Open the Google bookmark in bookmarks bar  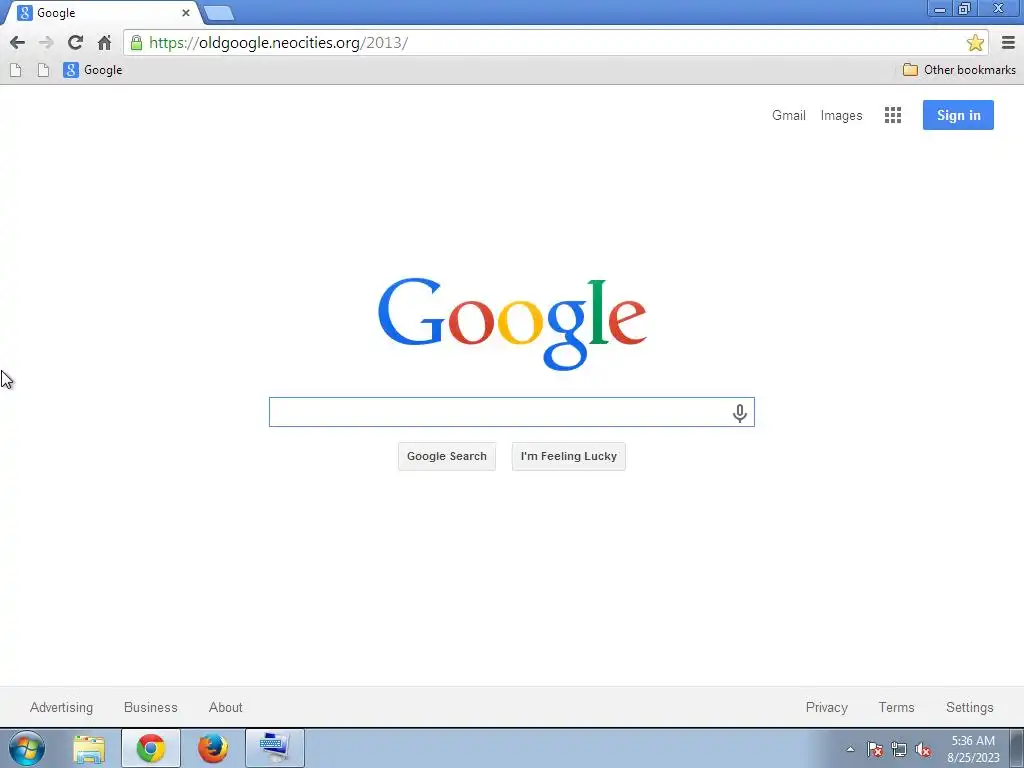(x=93, y=70)
